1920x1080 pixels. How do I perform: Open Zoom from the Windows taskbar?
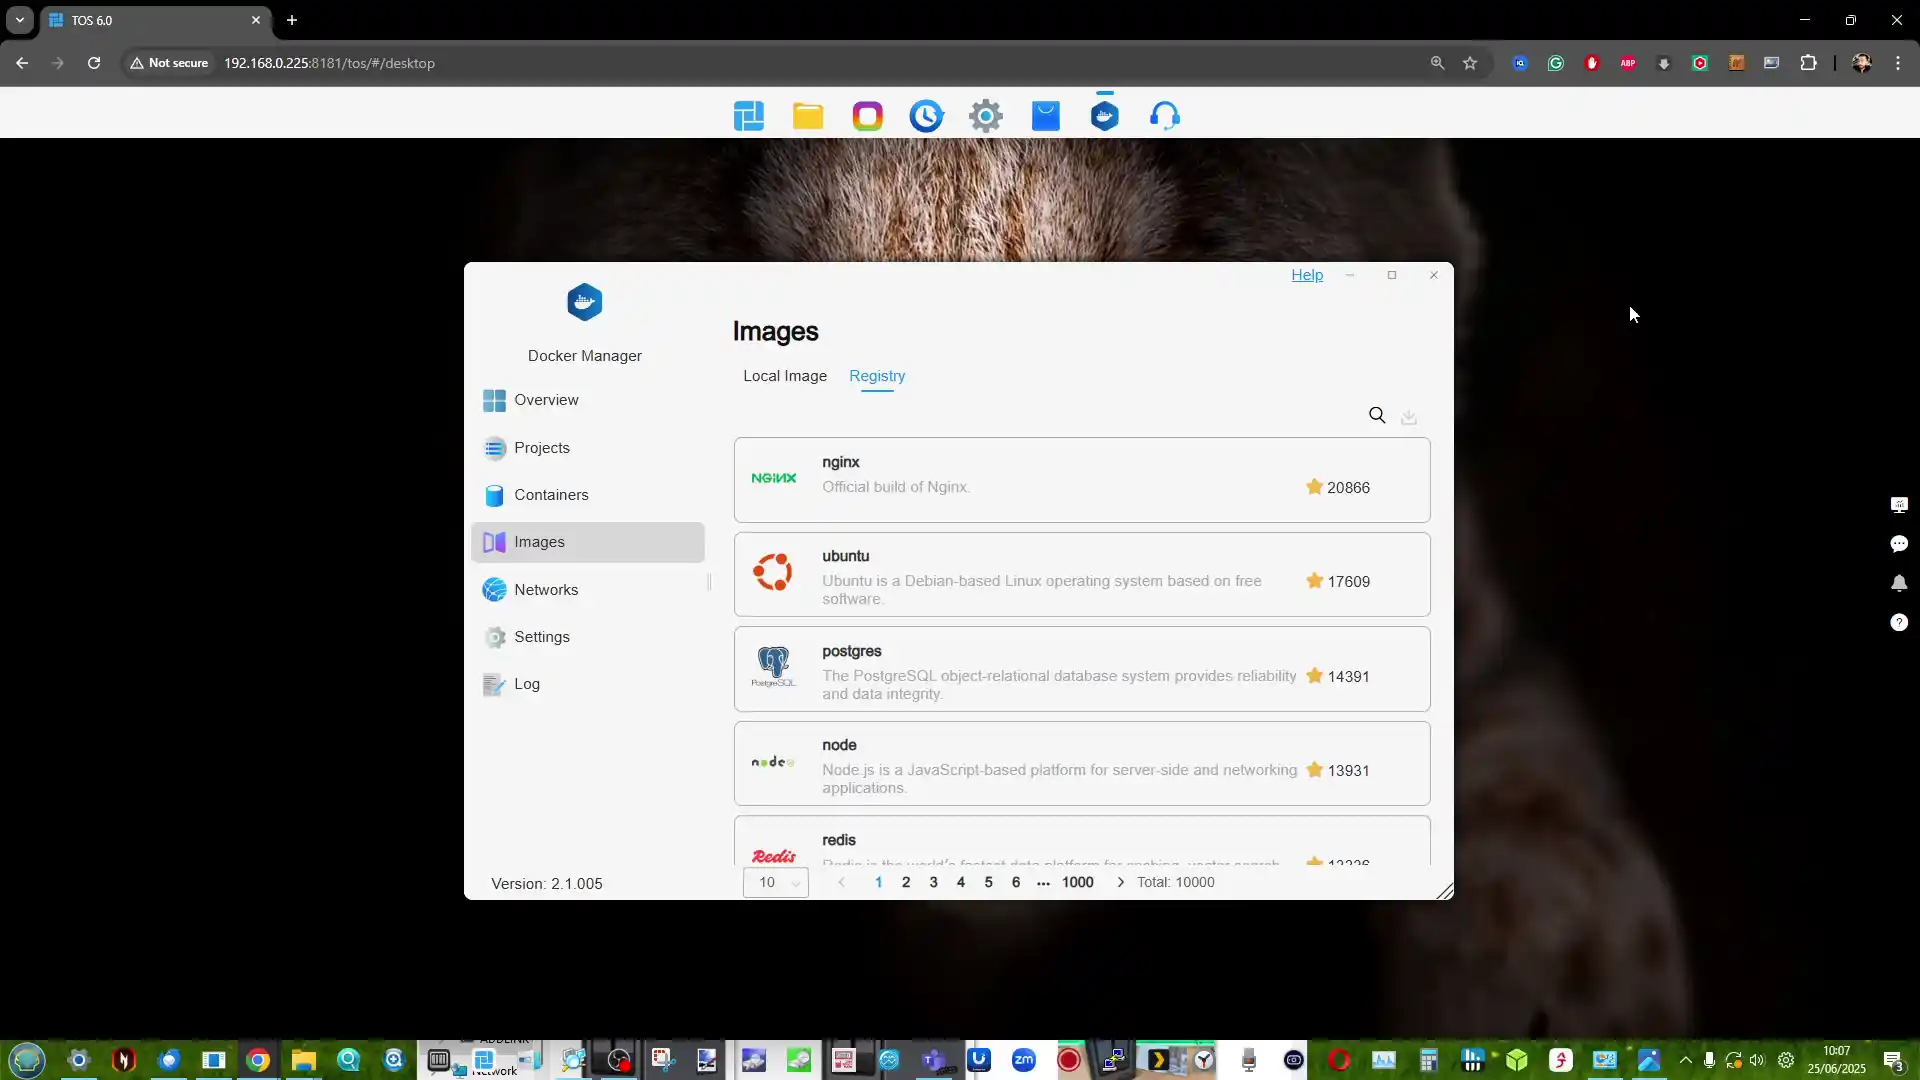click(x=1023, y=1060)
